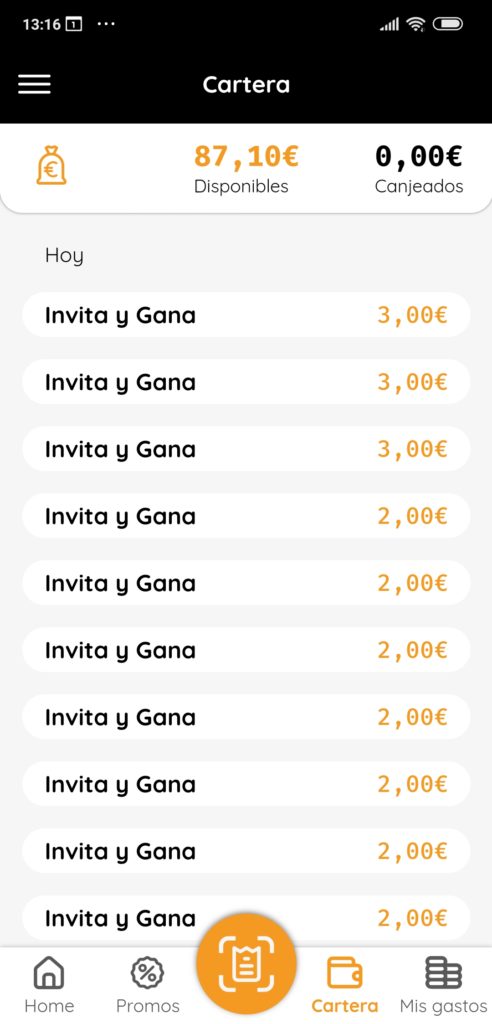
Task: Tap the Mis gastos coins icon
Action: (x=444, y=973)
